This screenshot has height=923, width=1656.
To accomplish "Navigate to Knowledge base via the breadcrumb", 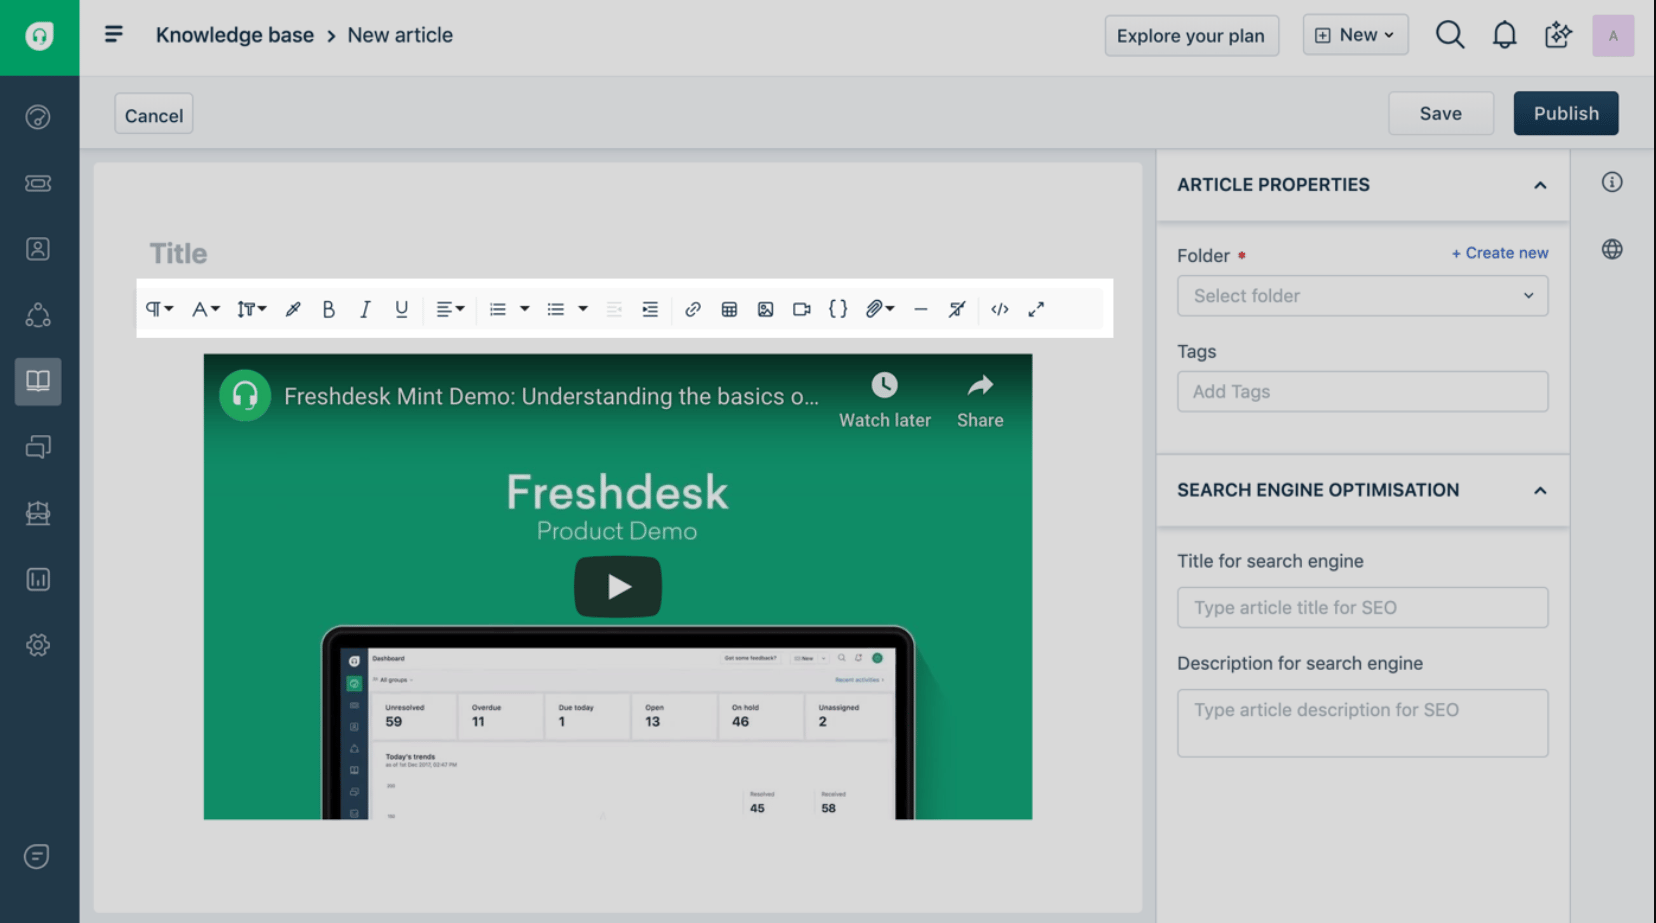I will tap(234, 34).
